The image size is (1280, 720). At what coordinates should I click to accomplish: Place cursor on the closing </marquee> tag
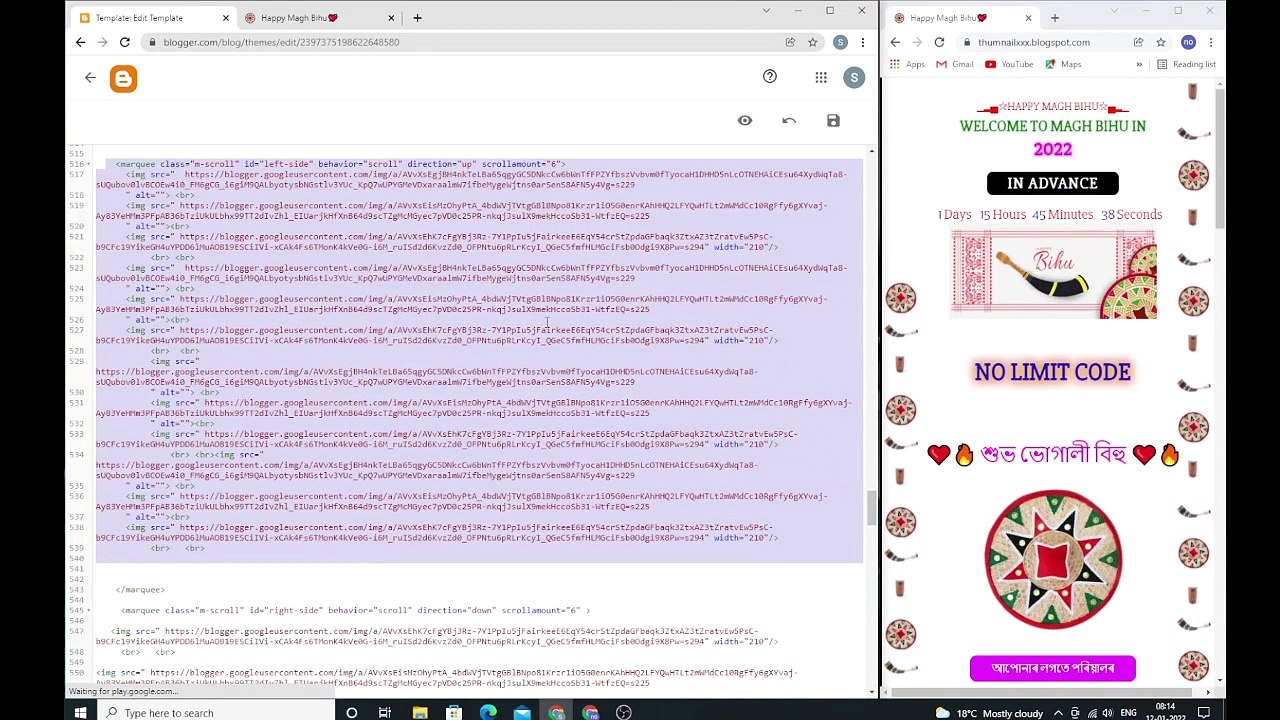coord(140,590)
